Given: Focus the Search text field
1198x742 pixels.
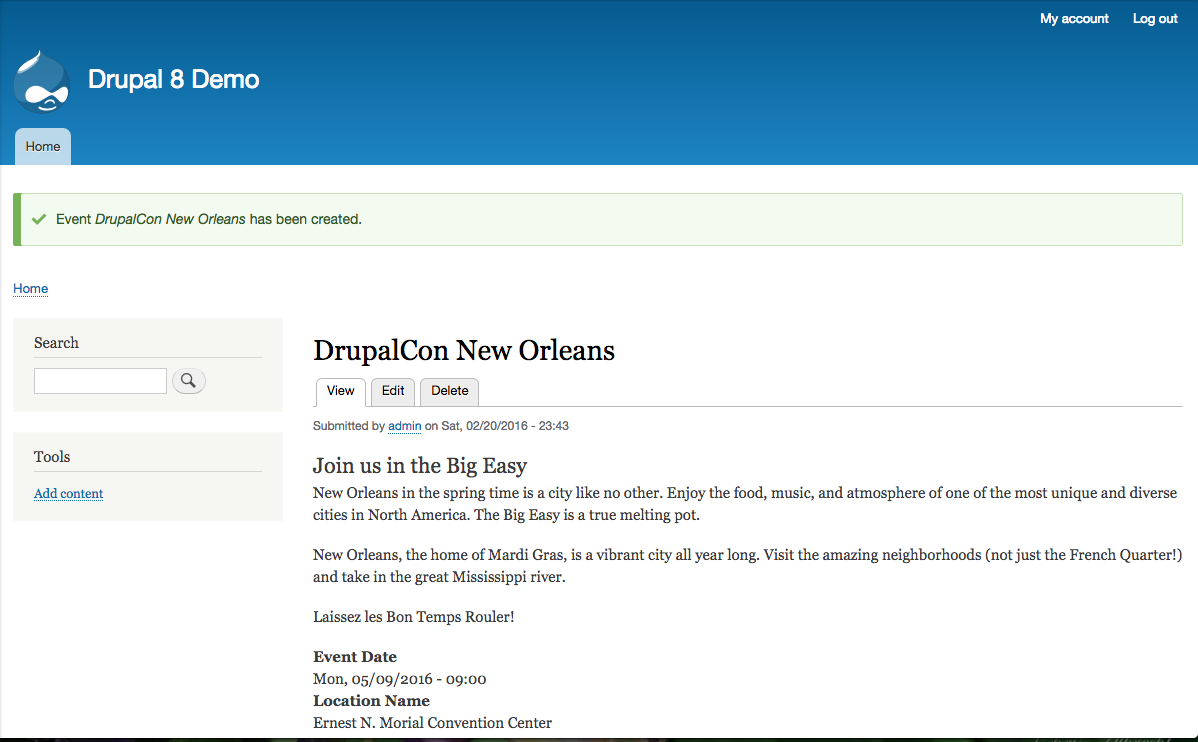Looking at the screenshot, I should (100, 381).
